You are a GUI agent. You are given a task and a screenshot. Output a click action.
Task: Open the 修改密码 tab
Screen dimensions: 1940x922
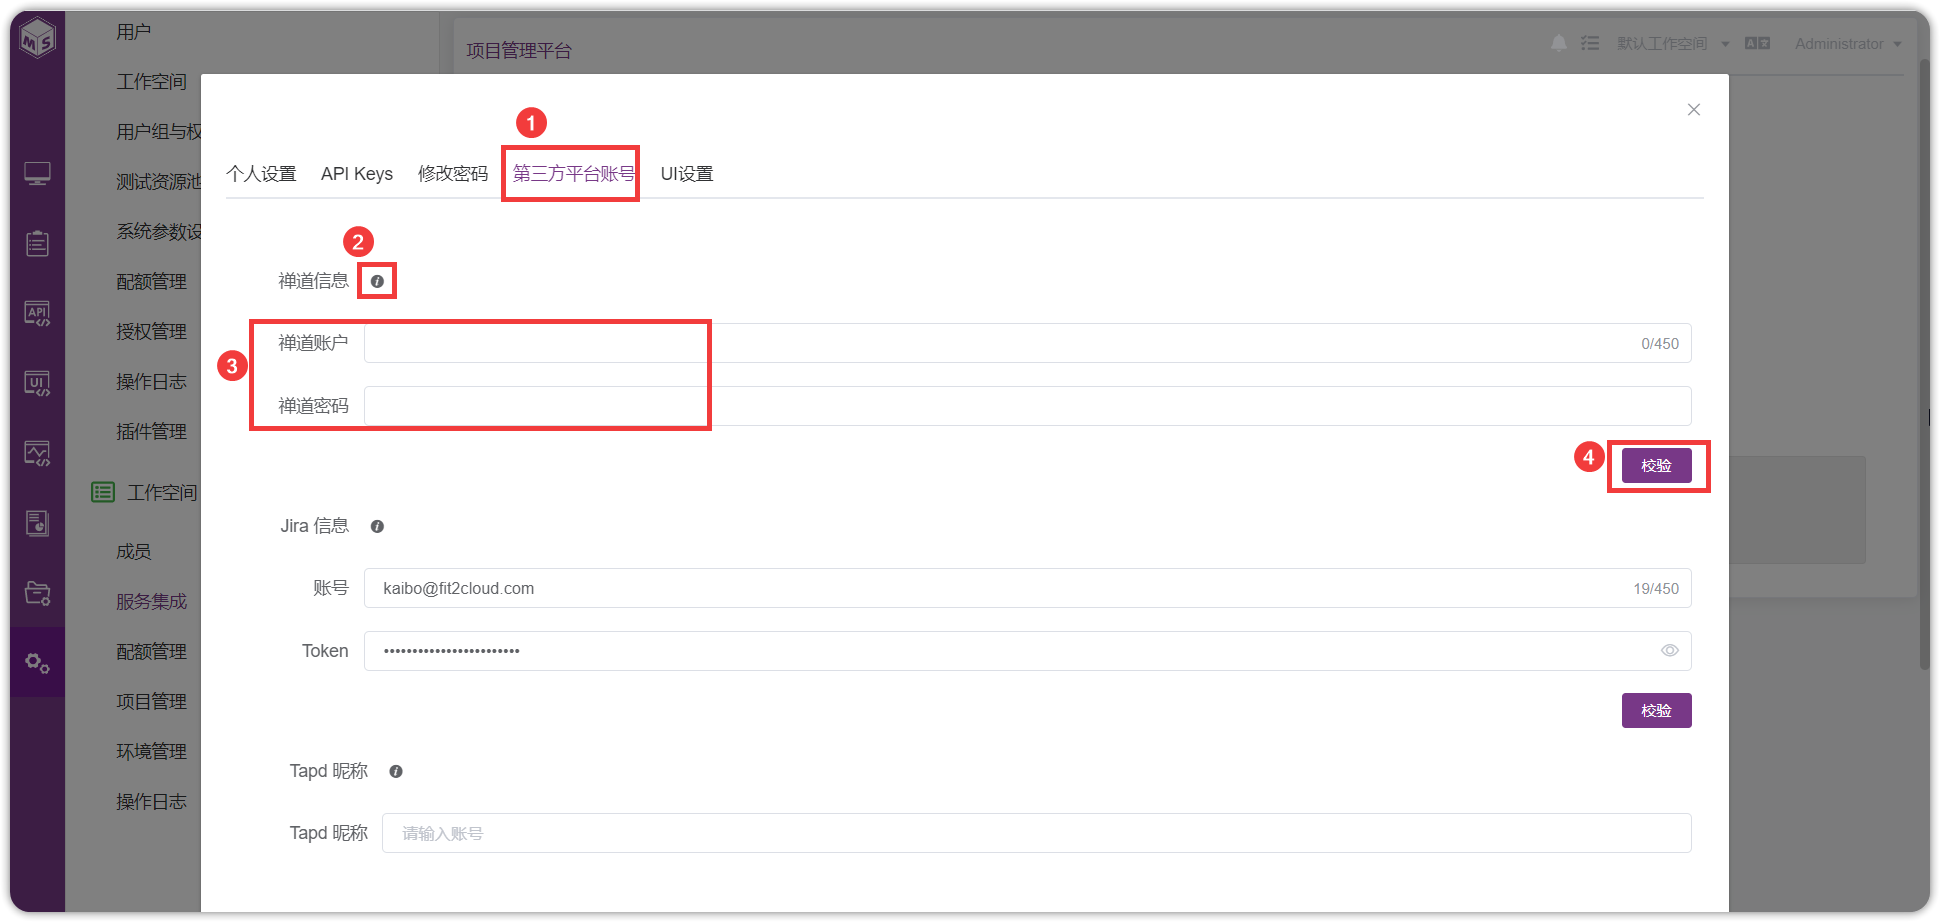point(453,174)
